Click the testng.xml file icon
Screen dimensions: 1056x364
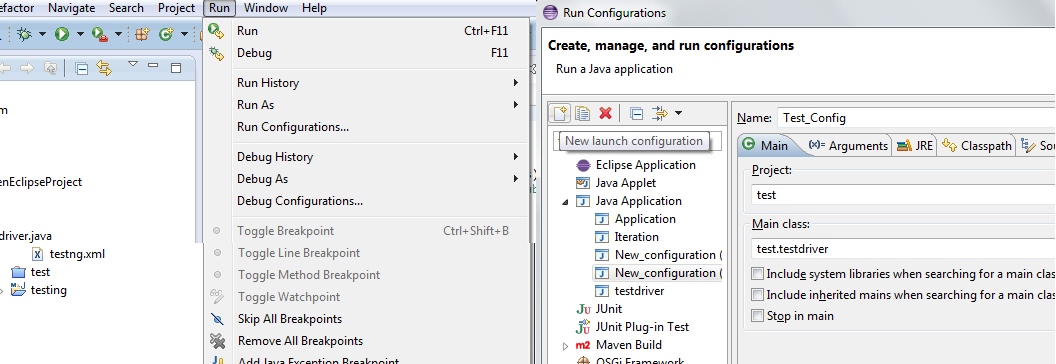(x=38, y=254)
